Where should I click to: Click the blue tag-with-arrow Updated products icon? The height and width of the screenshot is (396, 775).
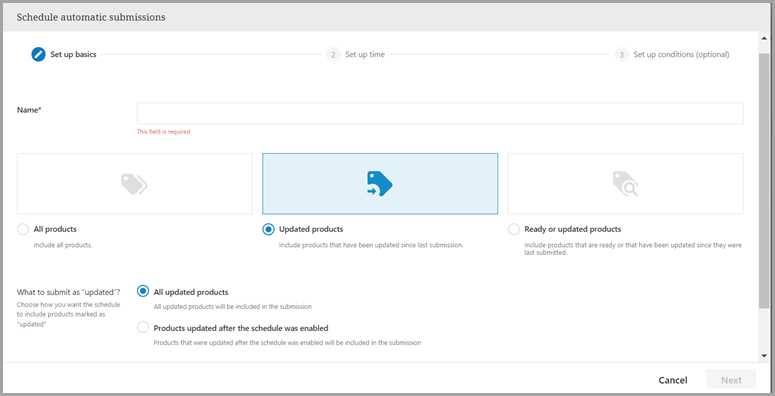(380, 183)
